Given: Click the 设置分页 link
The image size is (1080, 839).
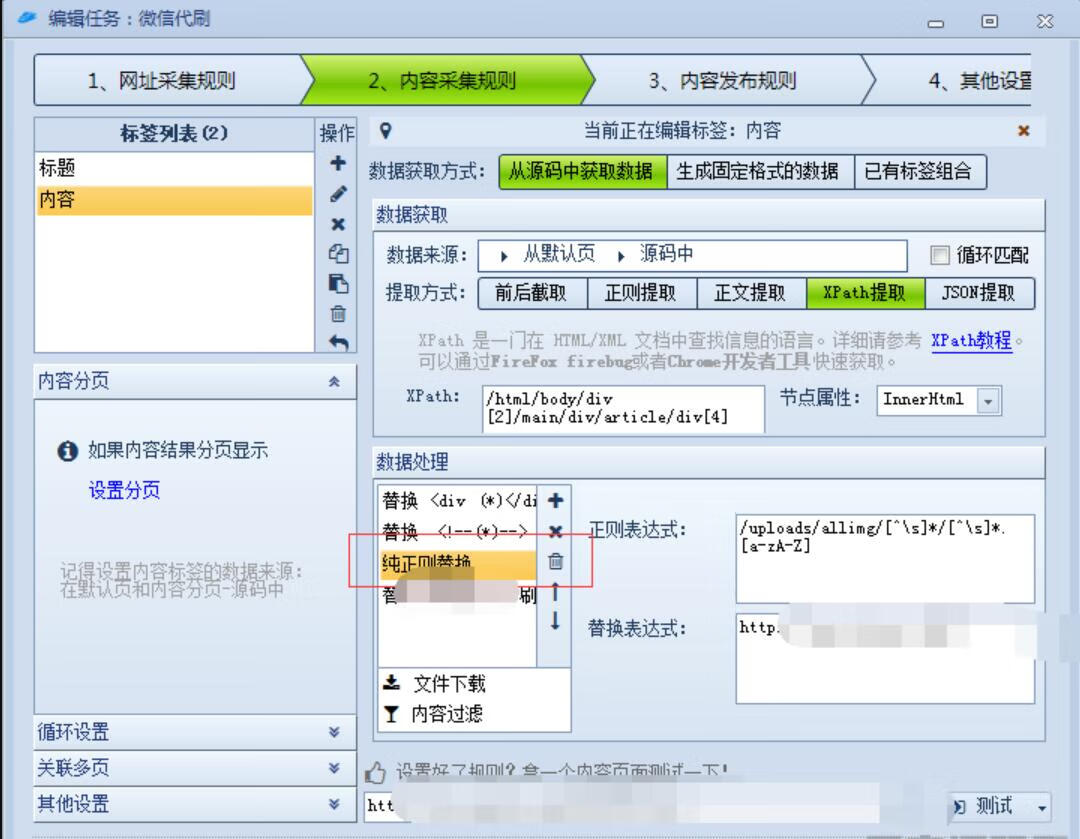Looking at the screenshot, I should coord(125,490).
